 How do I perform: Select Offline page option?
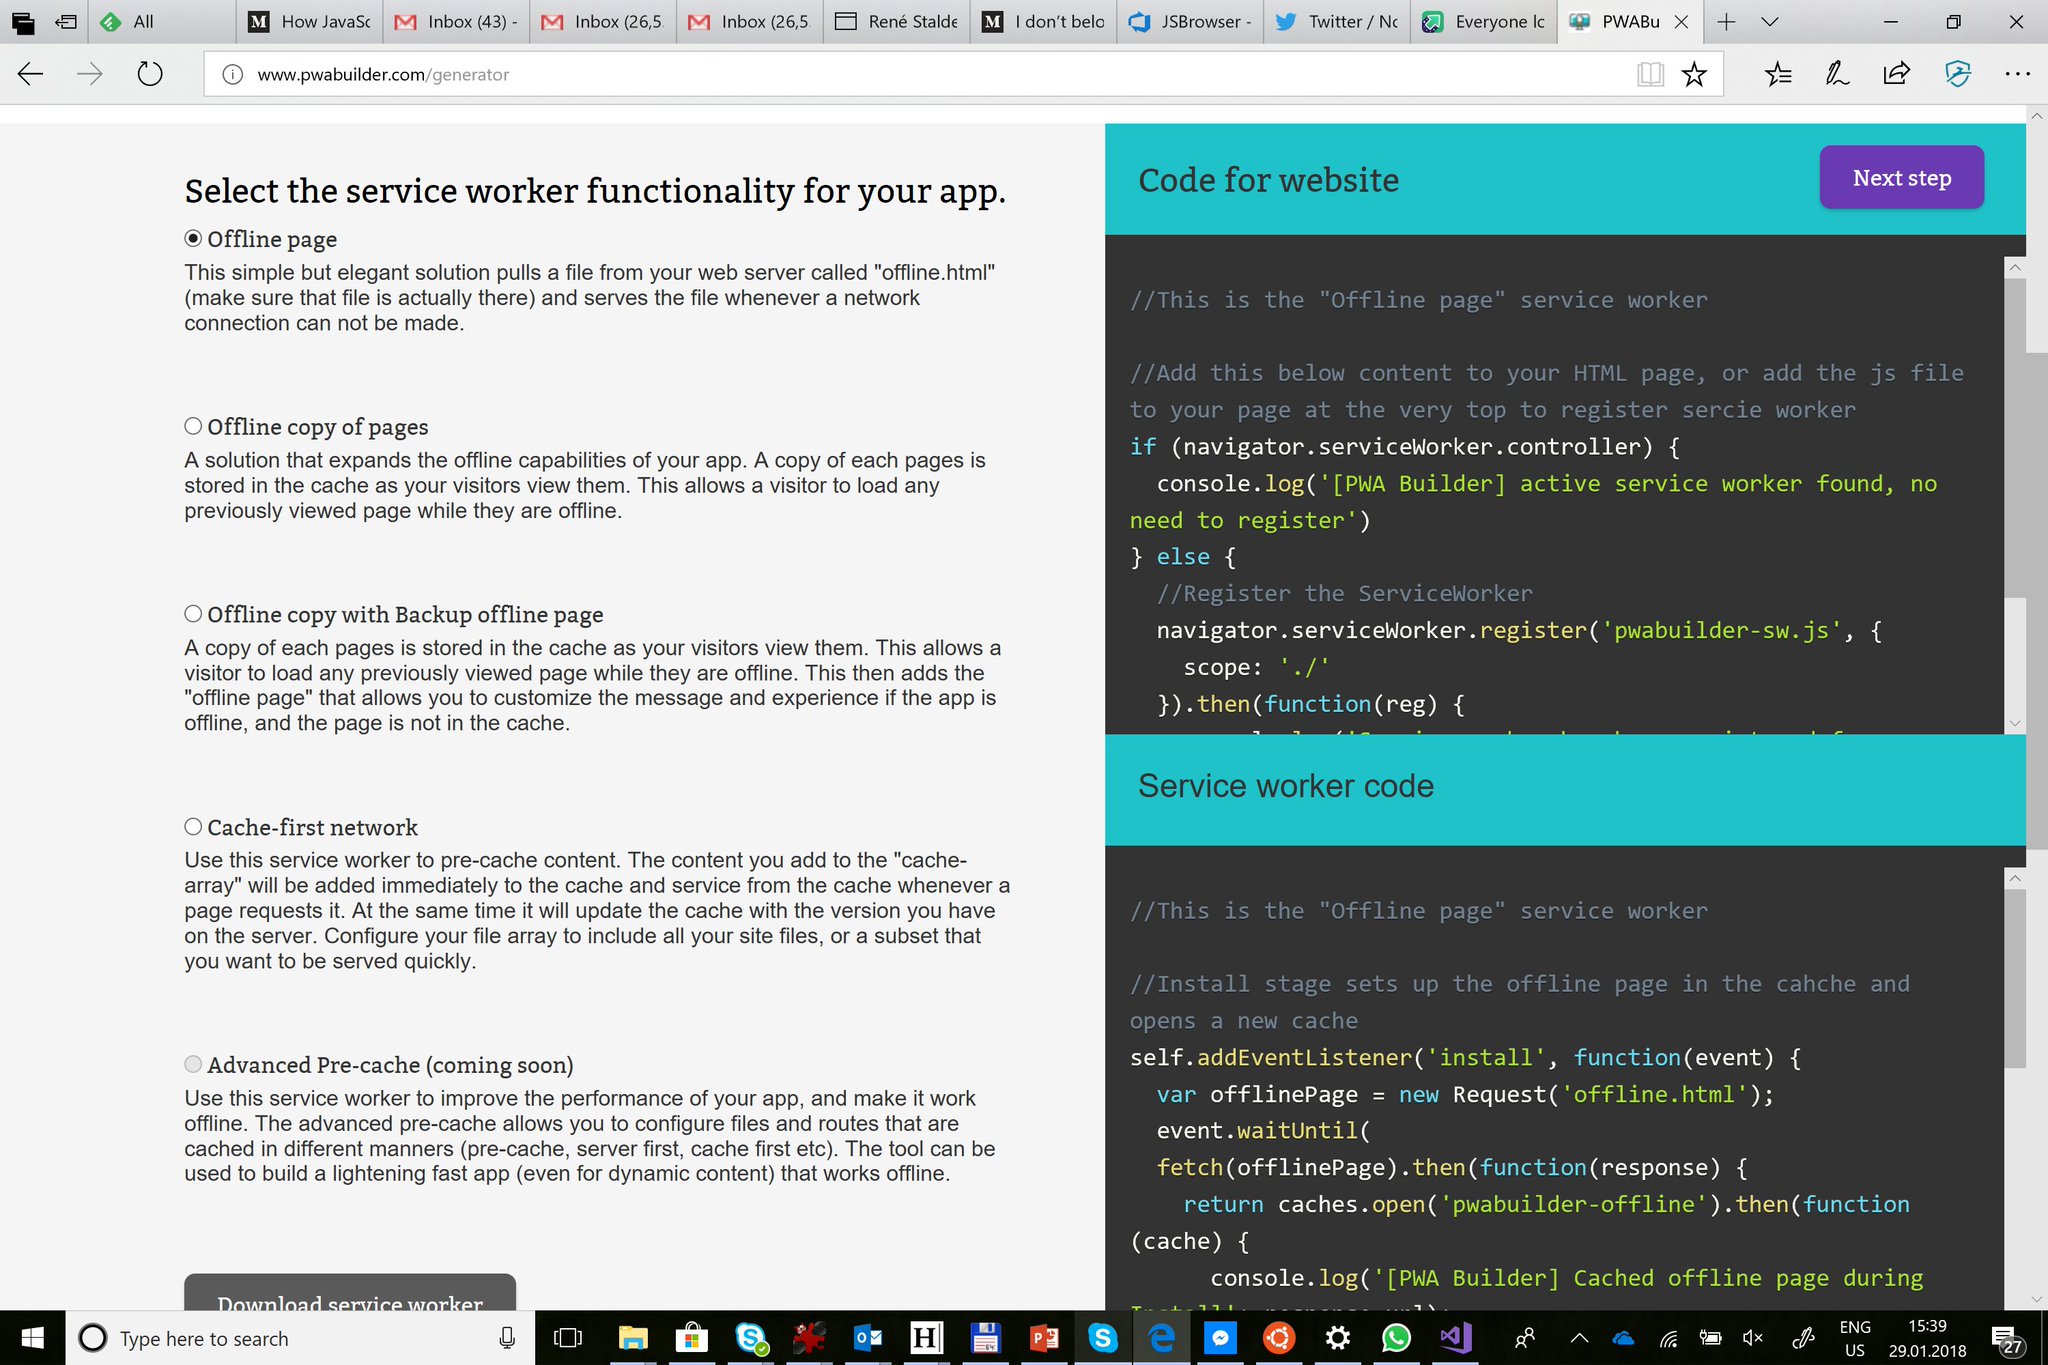pyautogui.click(x=193, y=239)
